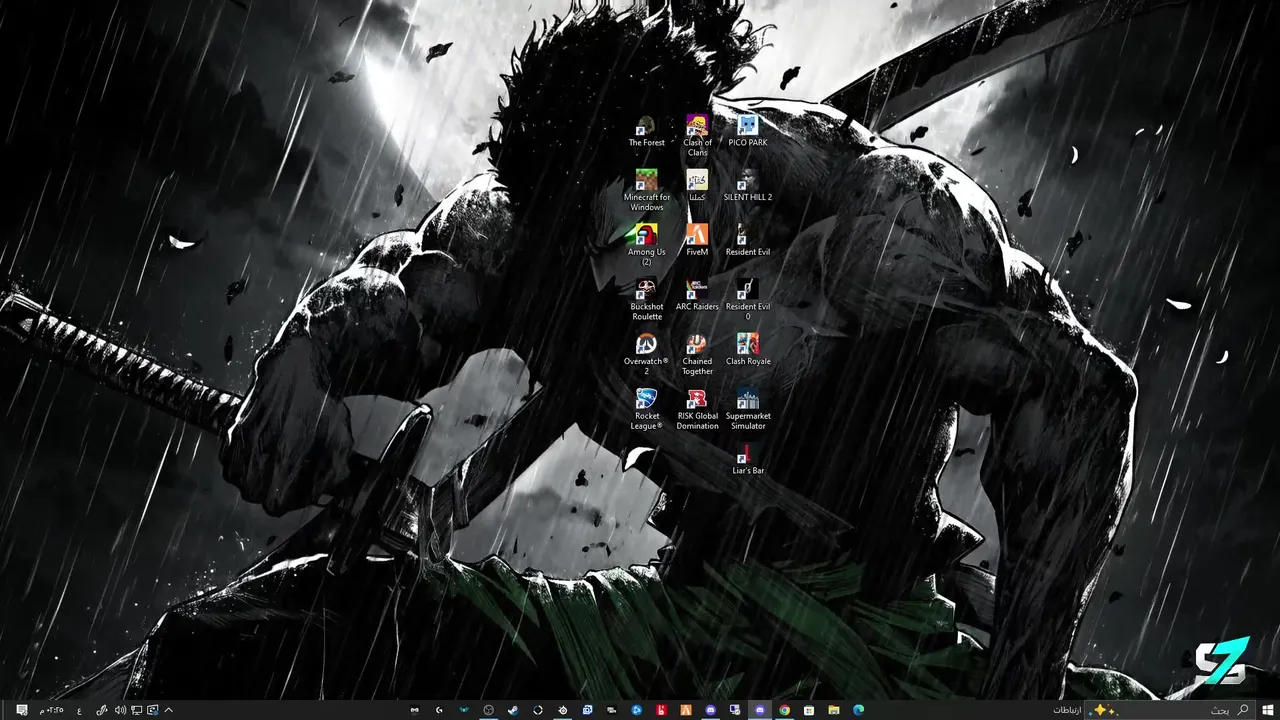Show hidden system tray icons
The height and width of the screenshot is (720, 1280).
(168, 710)
